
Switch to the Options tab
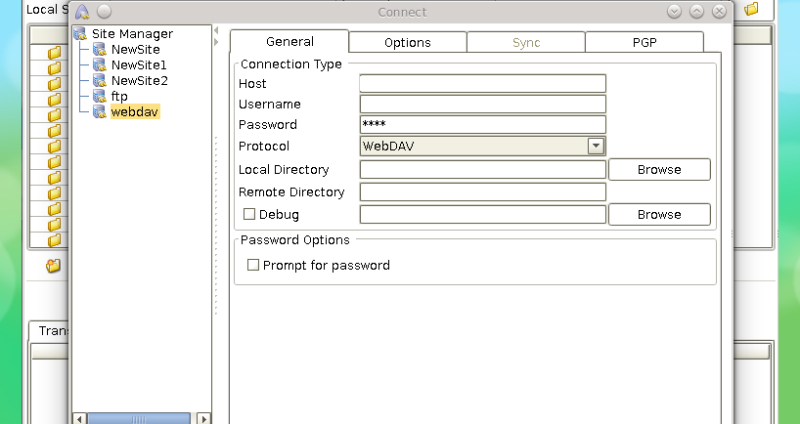tap(407, 43)
